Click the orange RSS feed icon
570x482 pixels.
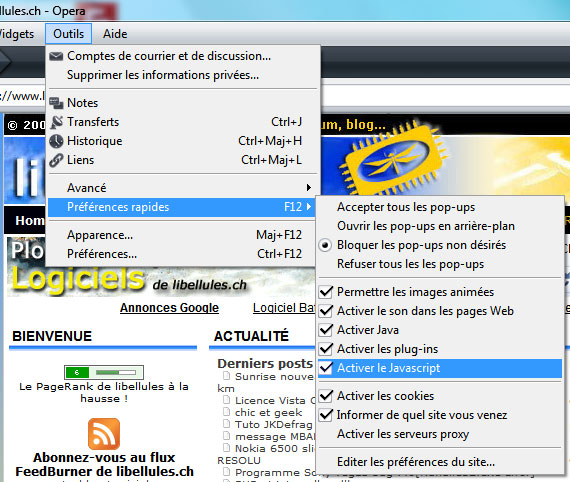click(104, 433)
